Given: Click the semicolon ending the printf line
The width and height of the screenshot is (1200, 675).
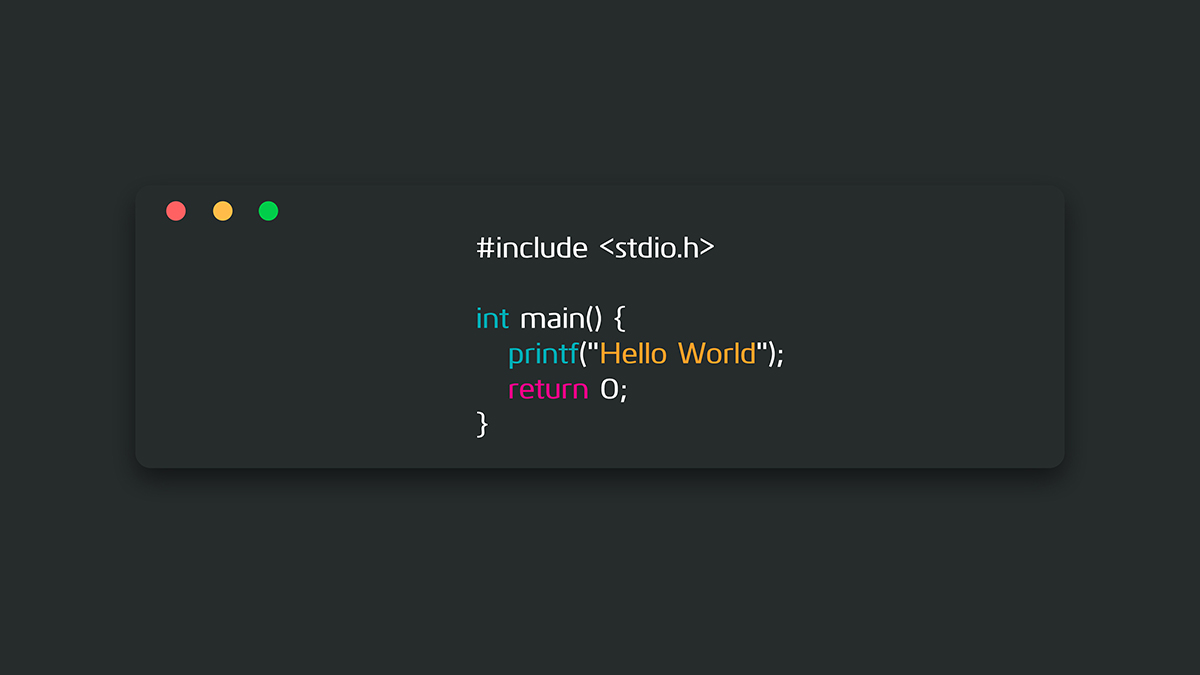Looking at the screenshot, I should point(781,357).
